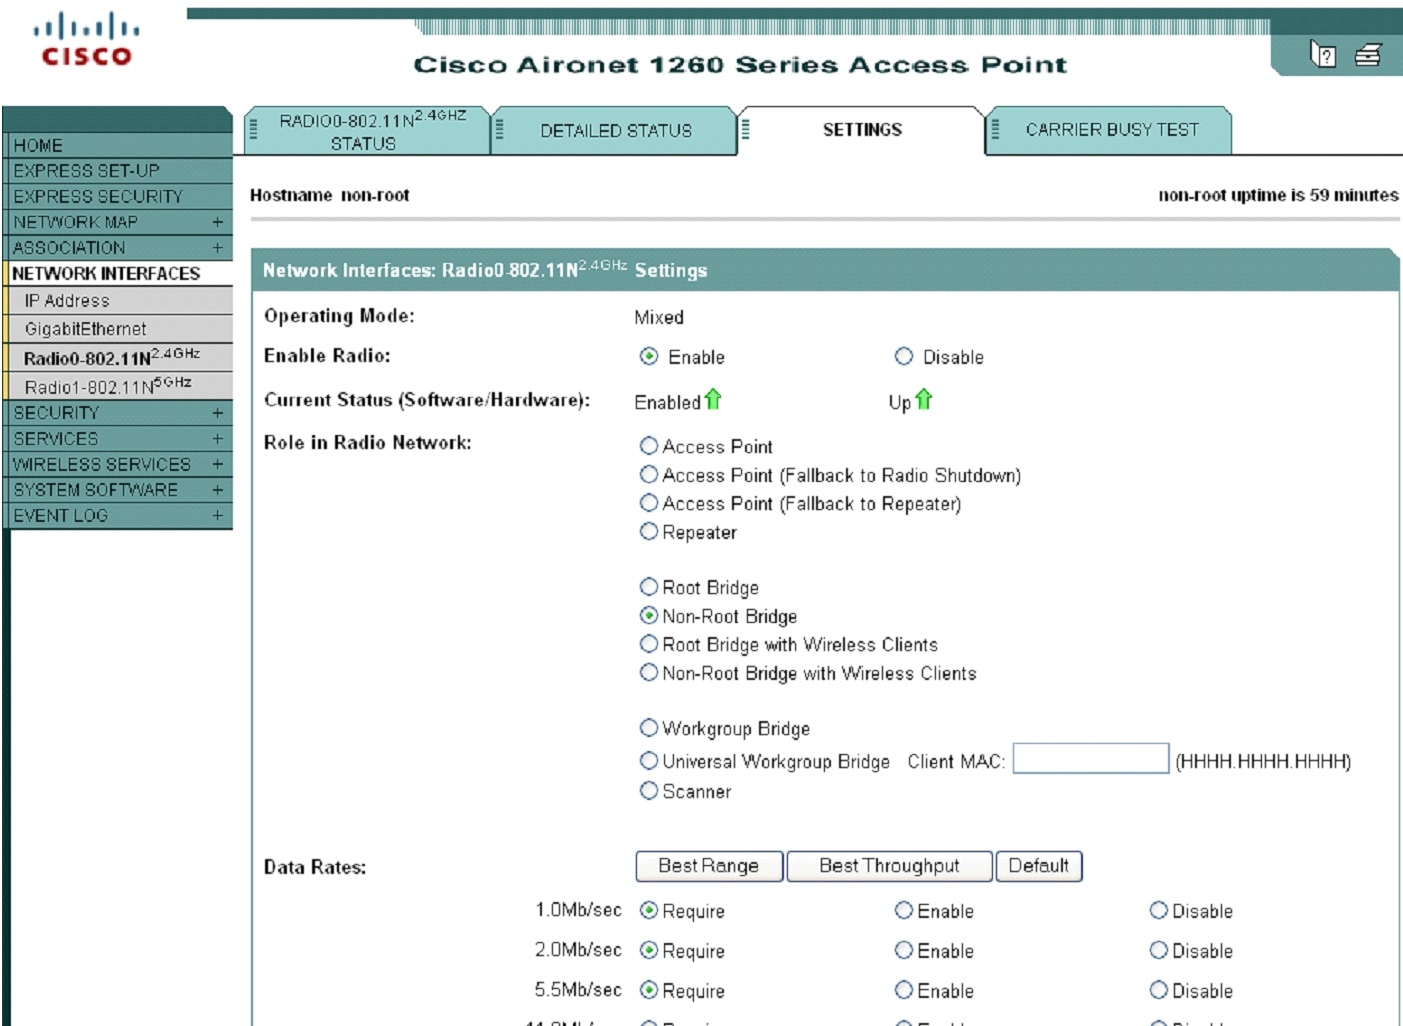Expand the System Software menu plus sign
Image resolution: width=1403 pixels, height=1026 pixels.
pyautogui.click(x=217, y=489)
